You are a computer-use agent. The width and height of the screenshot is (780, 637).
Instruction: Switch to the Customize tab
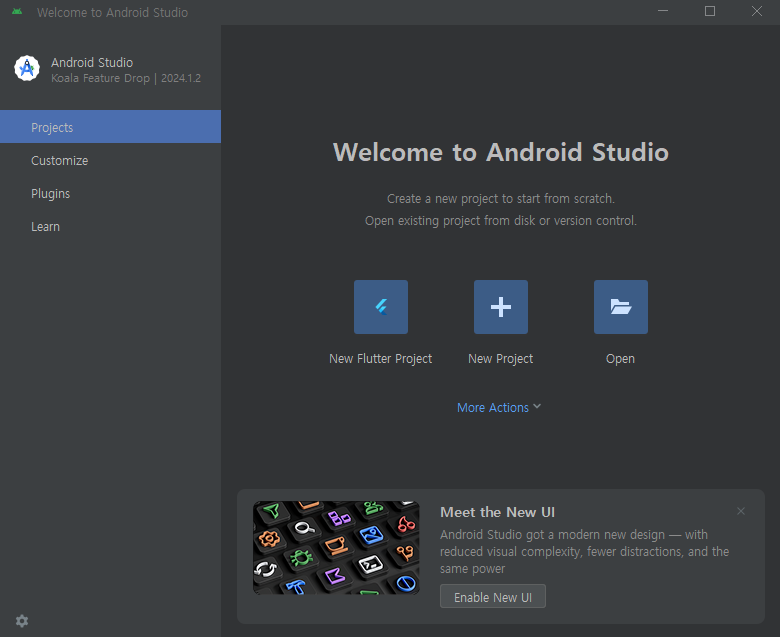[x=110, y=160]
